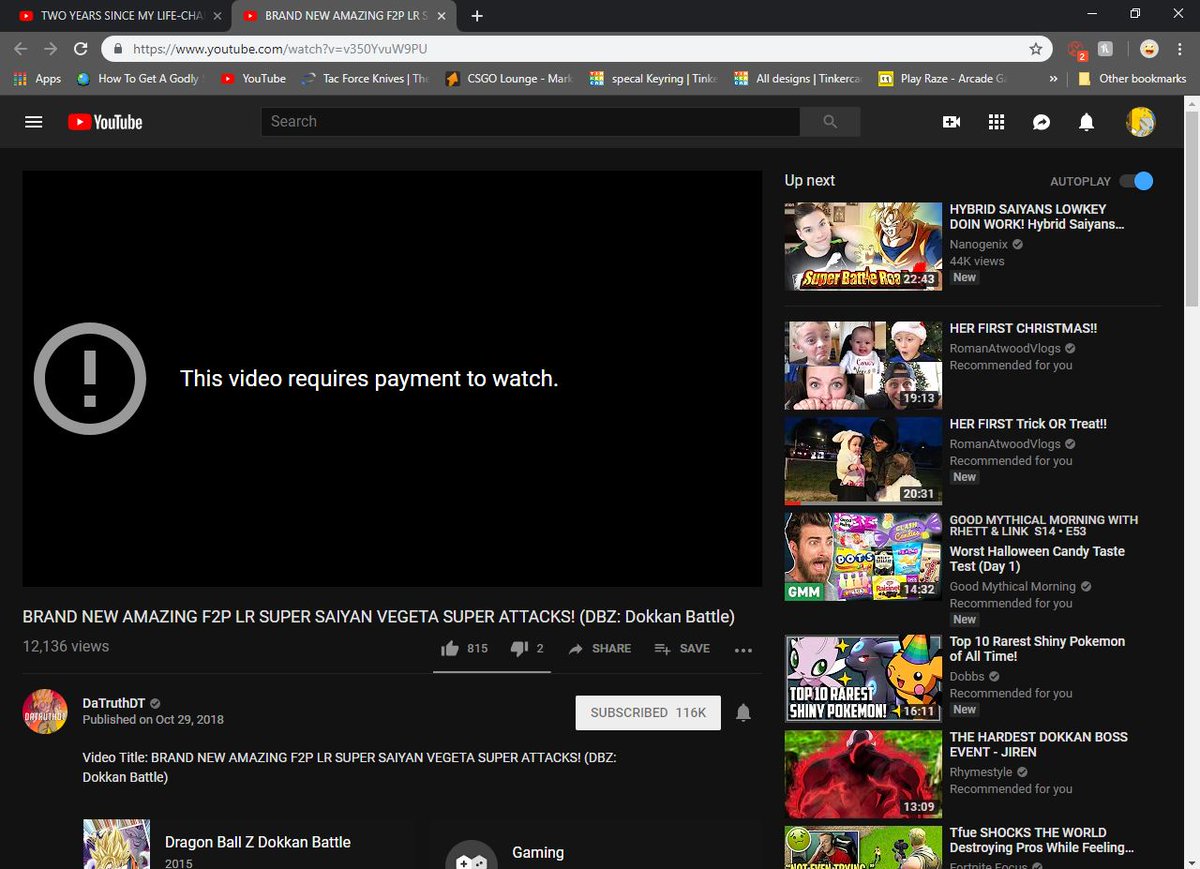Click the Dobbs channel name
The height and width of the screenshot is (869, 1200).
click(x=967, y=677)
